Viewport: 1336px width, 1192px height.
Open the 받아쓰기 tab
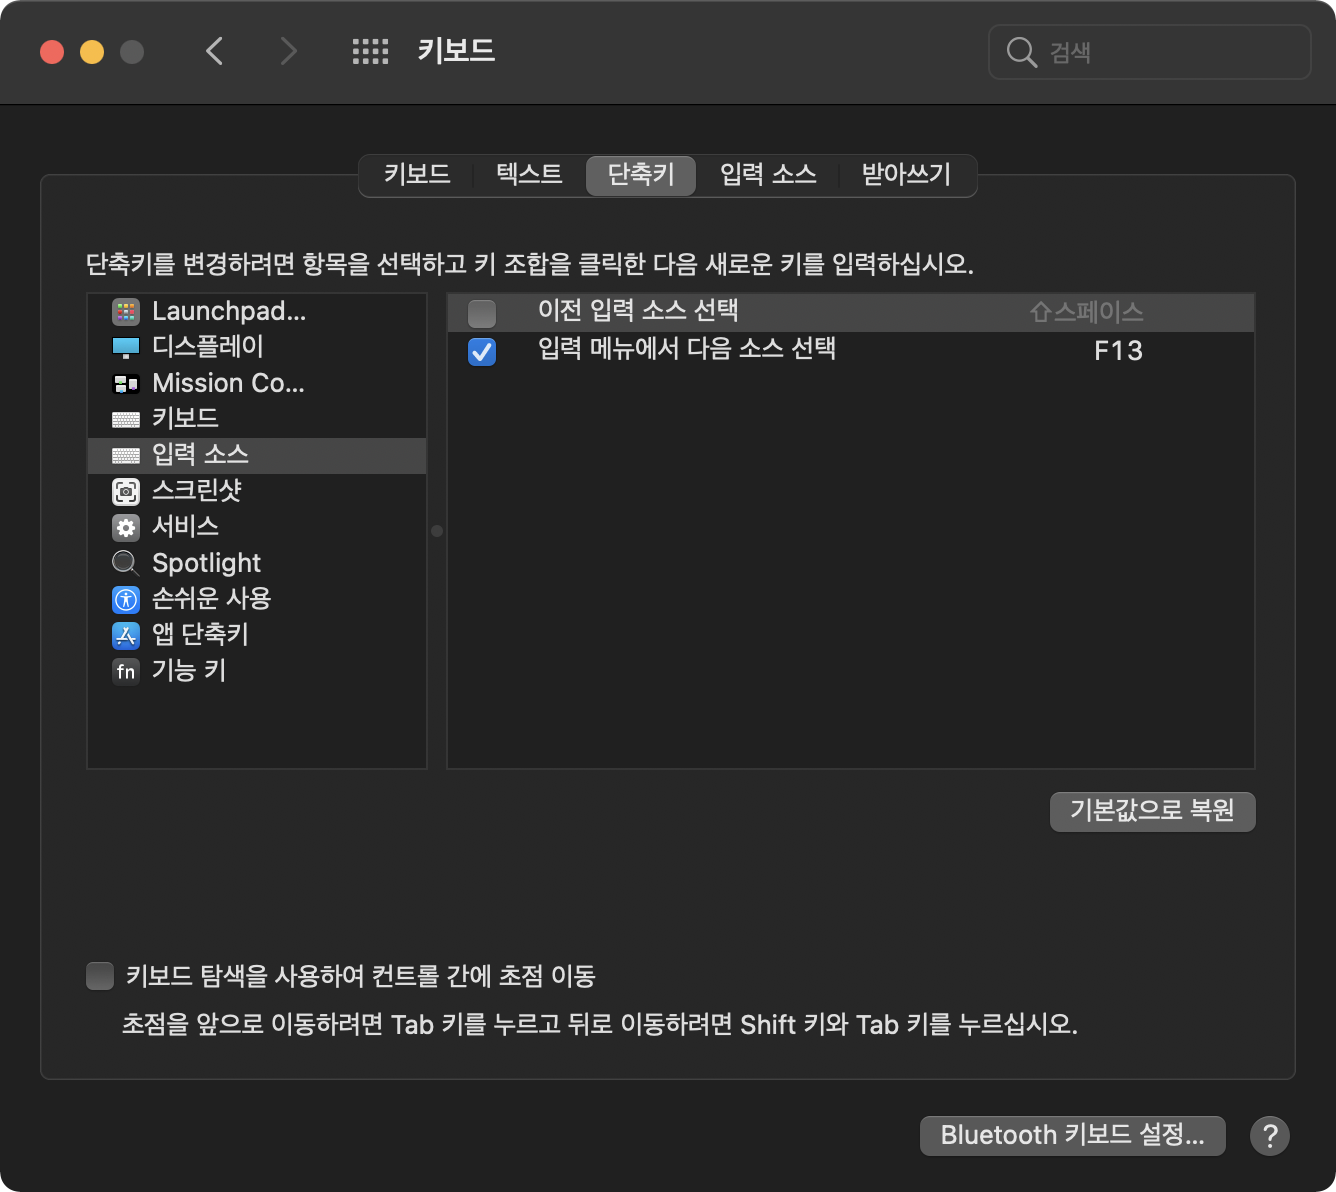906,175
